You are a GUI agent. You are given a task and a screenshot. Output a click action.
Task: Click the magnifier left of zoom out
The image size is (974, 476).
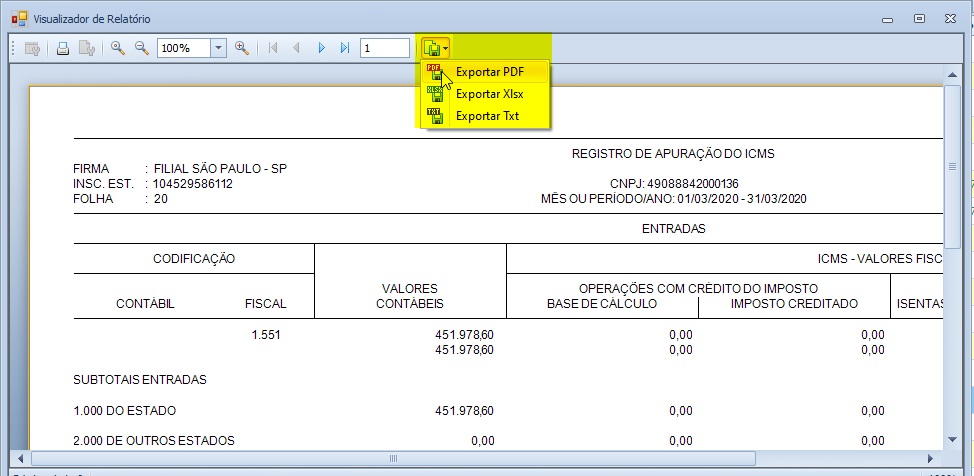(x=117, y=48)
